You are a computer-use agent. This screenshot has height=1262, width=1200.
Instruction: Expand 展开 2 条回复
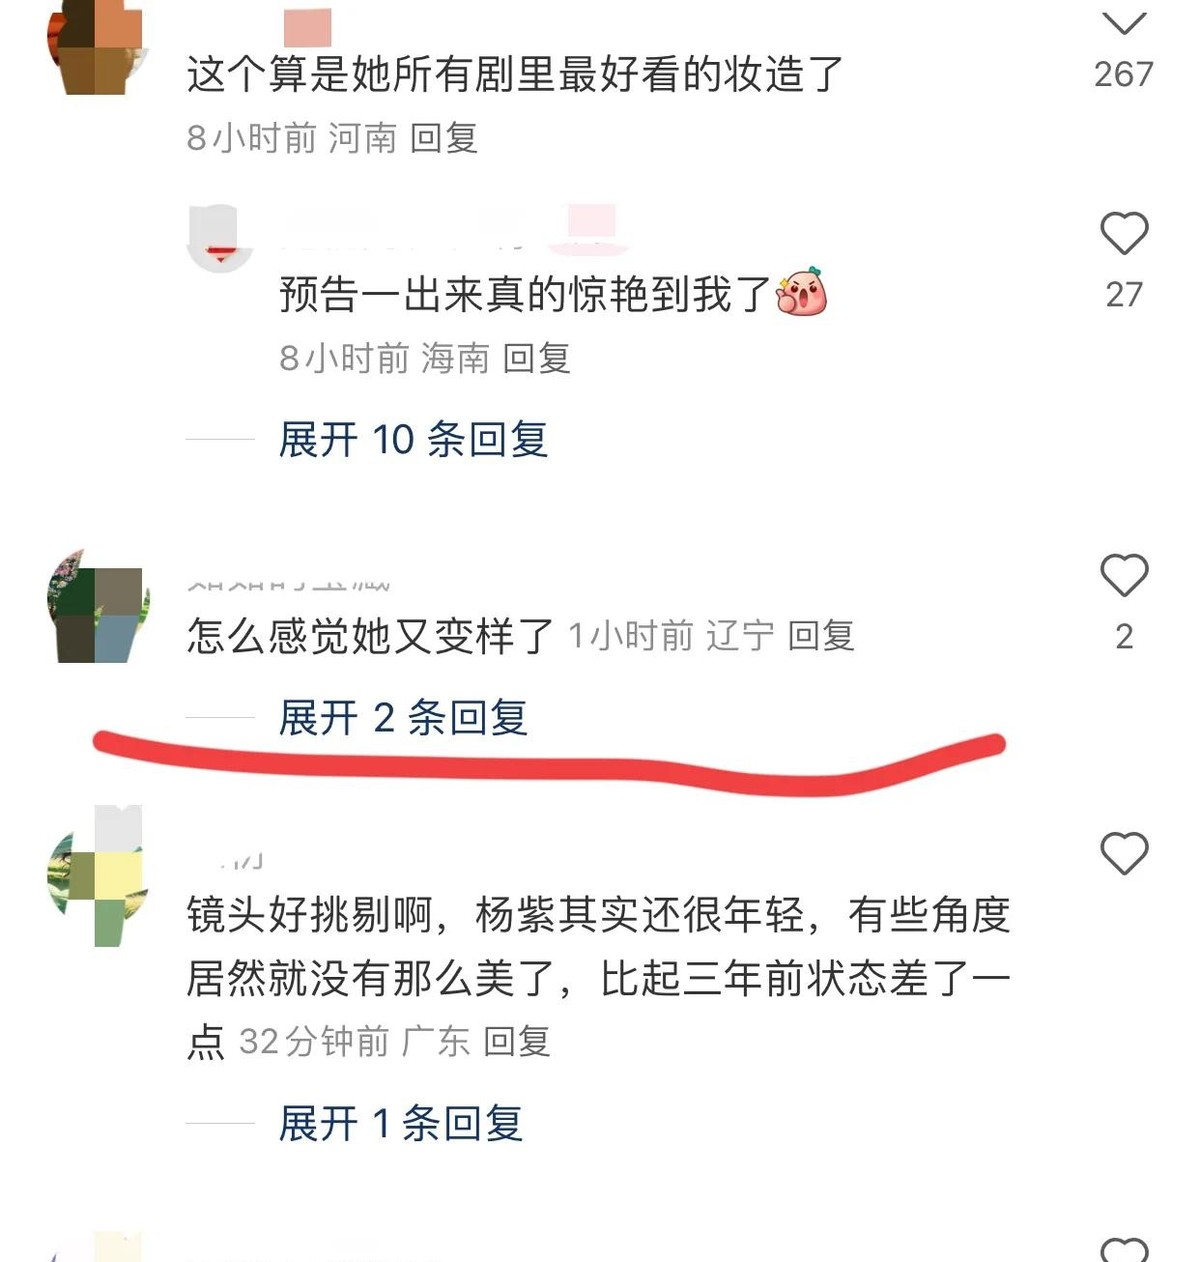(402, 717)
